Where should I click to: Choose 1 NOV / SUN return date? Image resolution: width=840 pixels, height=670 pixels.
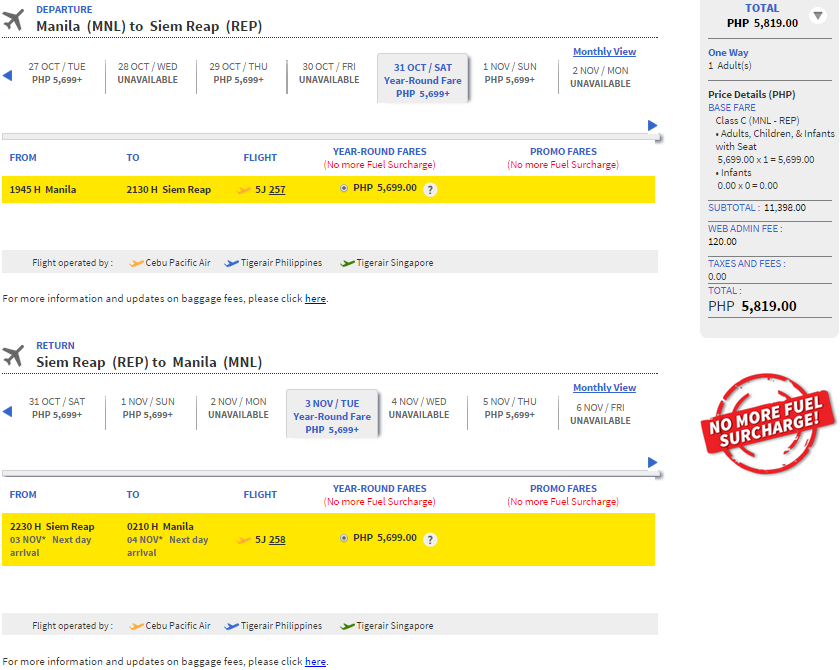[147, 408]
